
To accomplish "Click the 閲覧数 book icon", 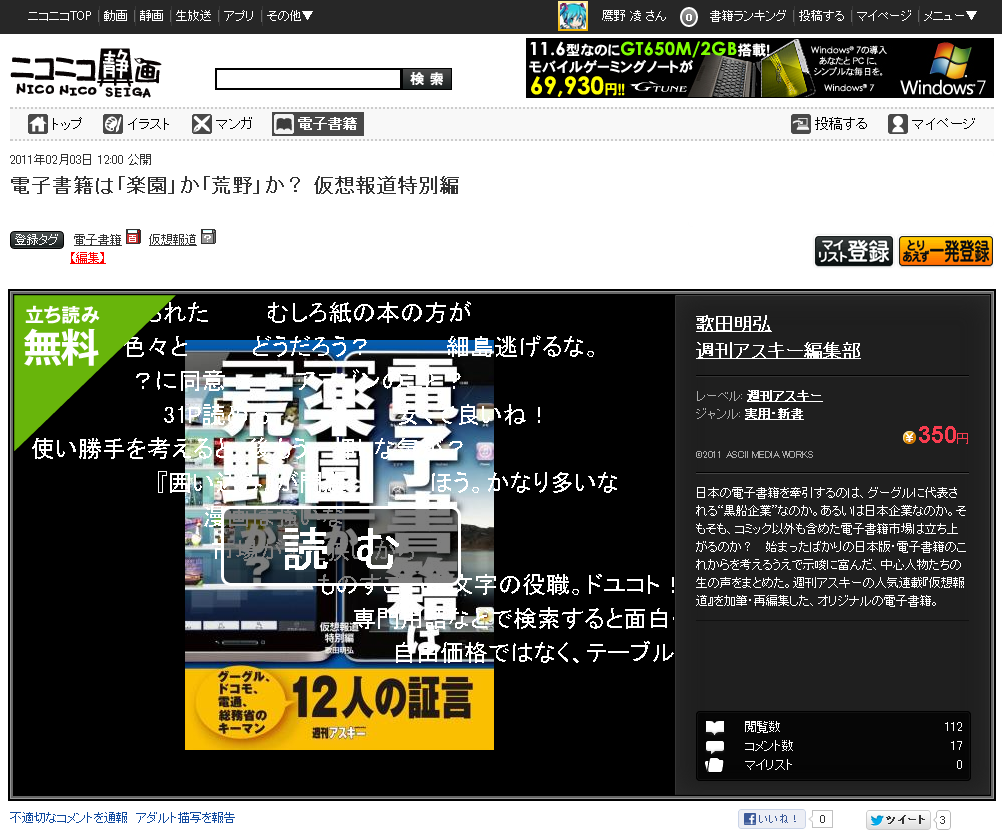I will pos(714,727).
